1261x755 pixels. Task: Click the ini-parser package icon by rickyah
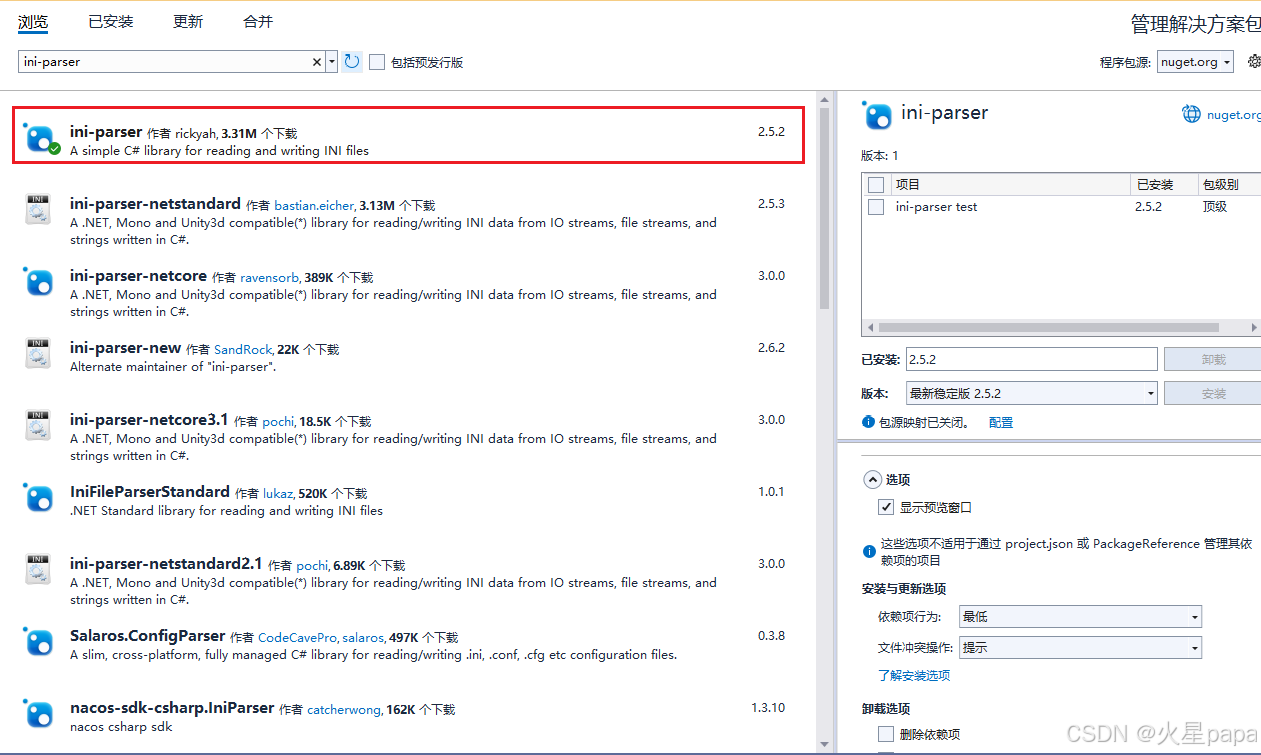(39, 138)
